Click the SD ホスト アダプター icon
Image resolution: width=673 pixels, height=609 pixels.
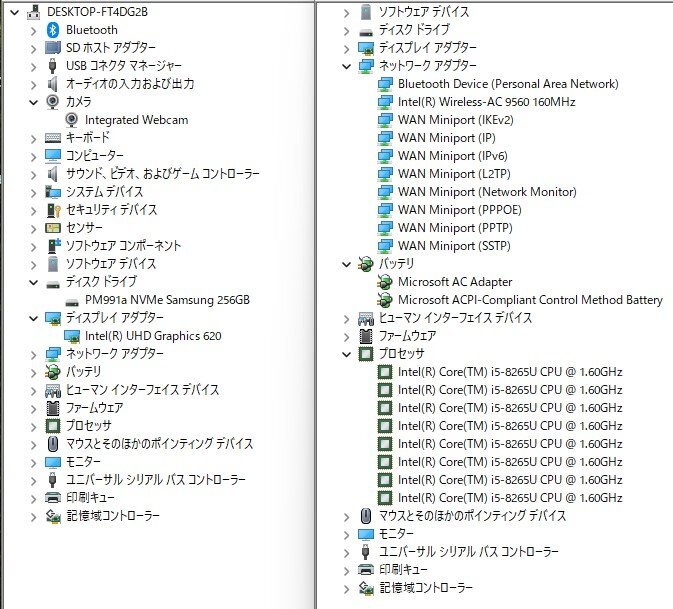coord(52,48)
